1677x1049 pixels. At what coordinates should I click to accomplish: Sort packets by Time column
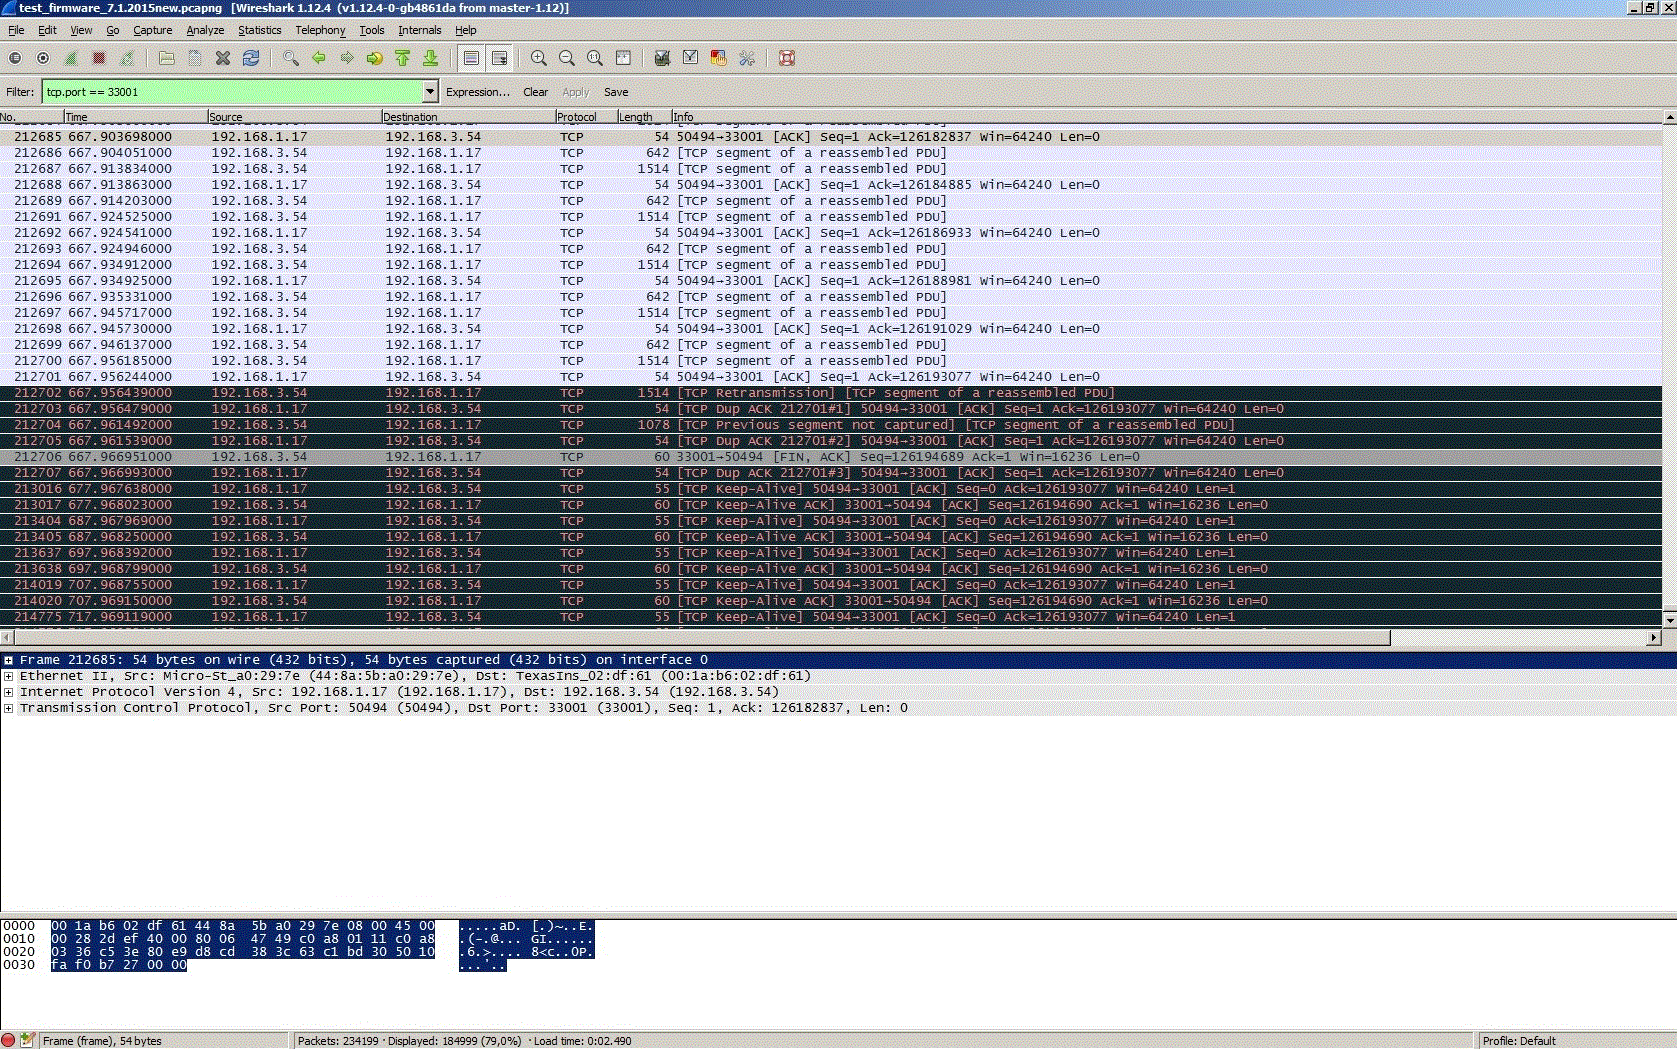coord(135,117)
